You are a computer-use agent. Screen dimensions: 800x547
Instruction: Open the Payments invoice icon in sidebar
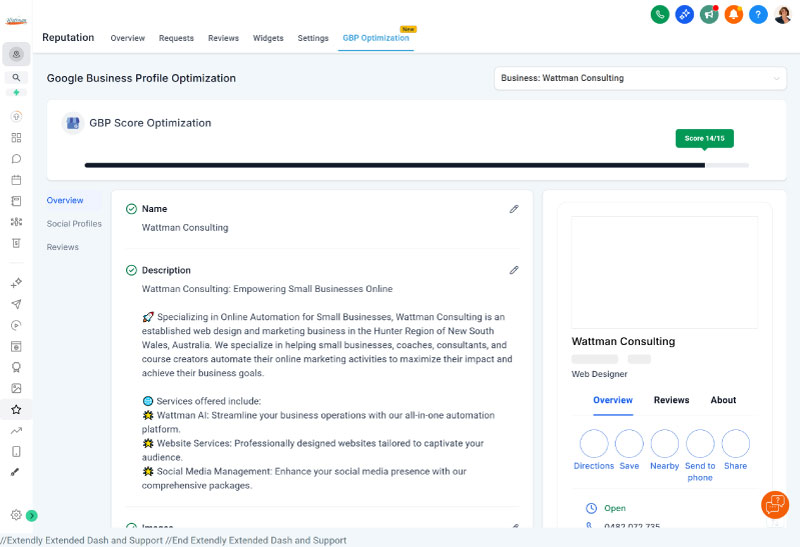pyautogui.click(x=16, y=243)
